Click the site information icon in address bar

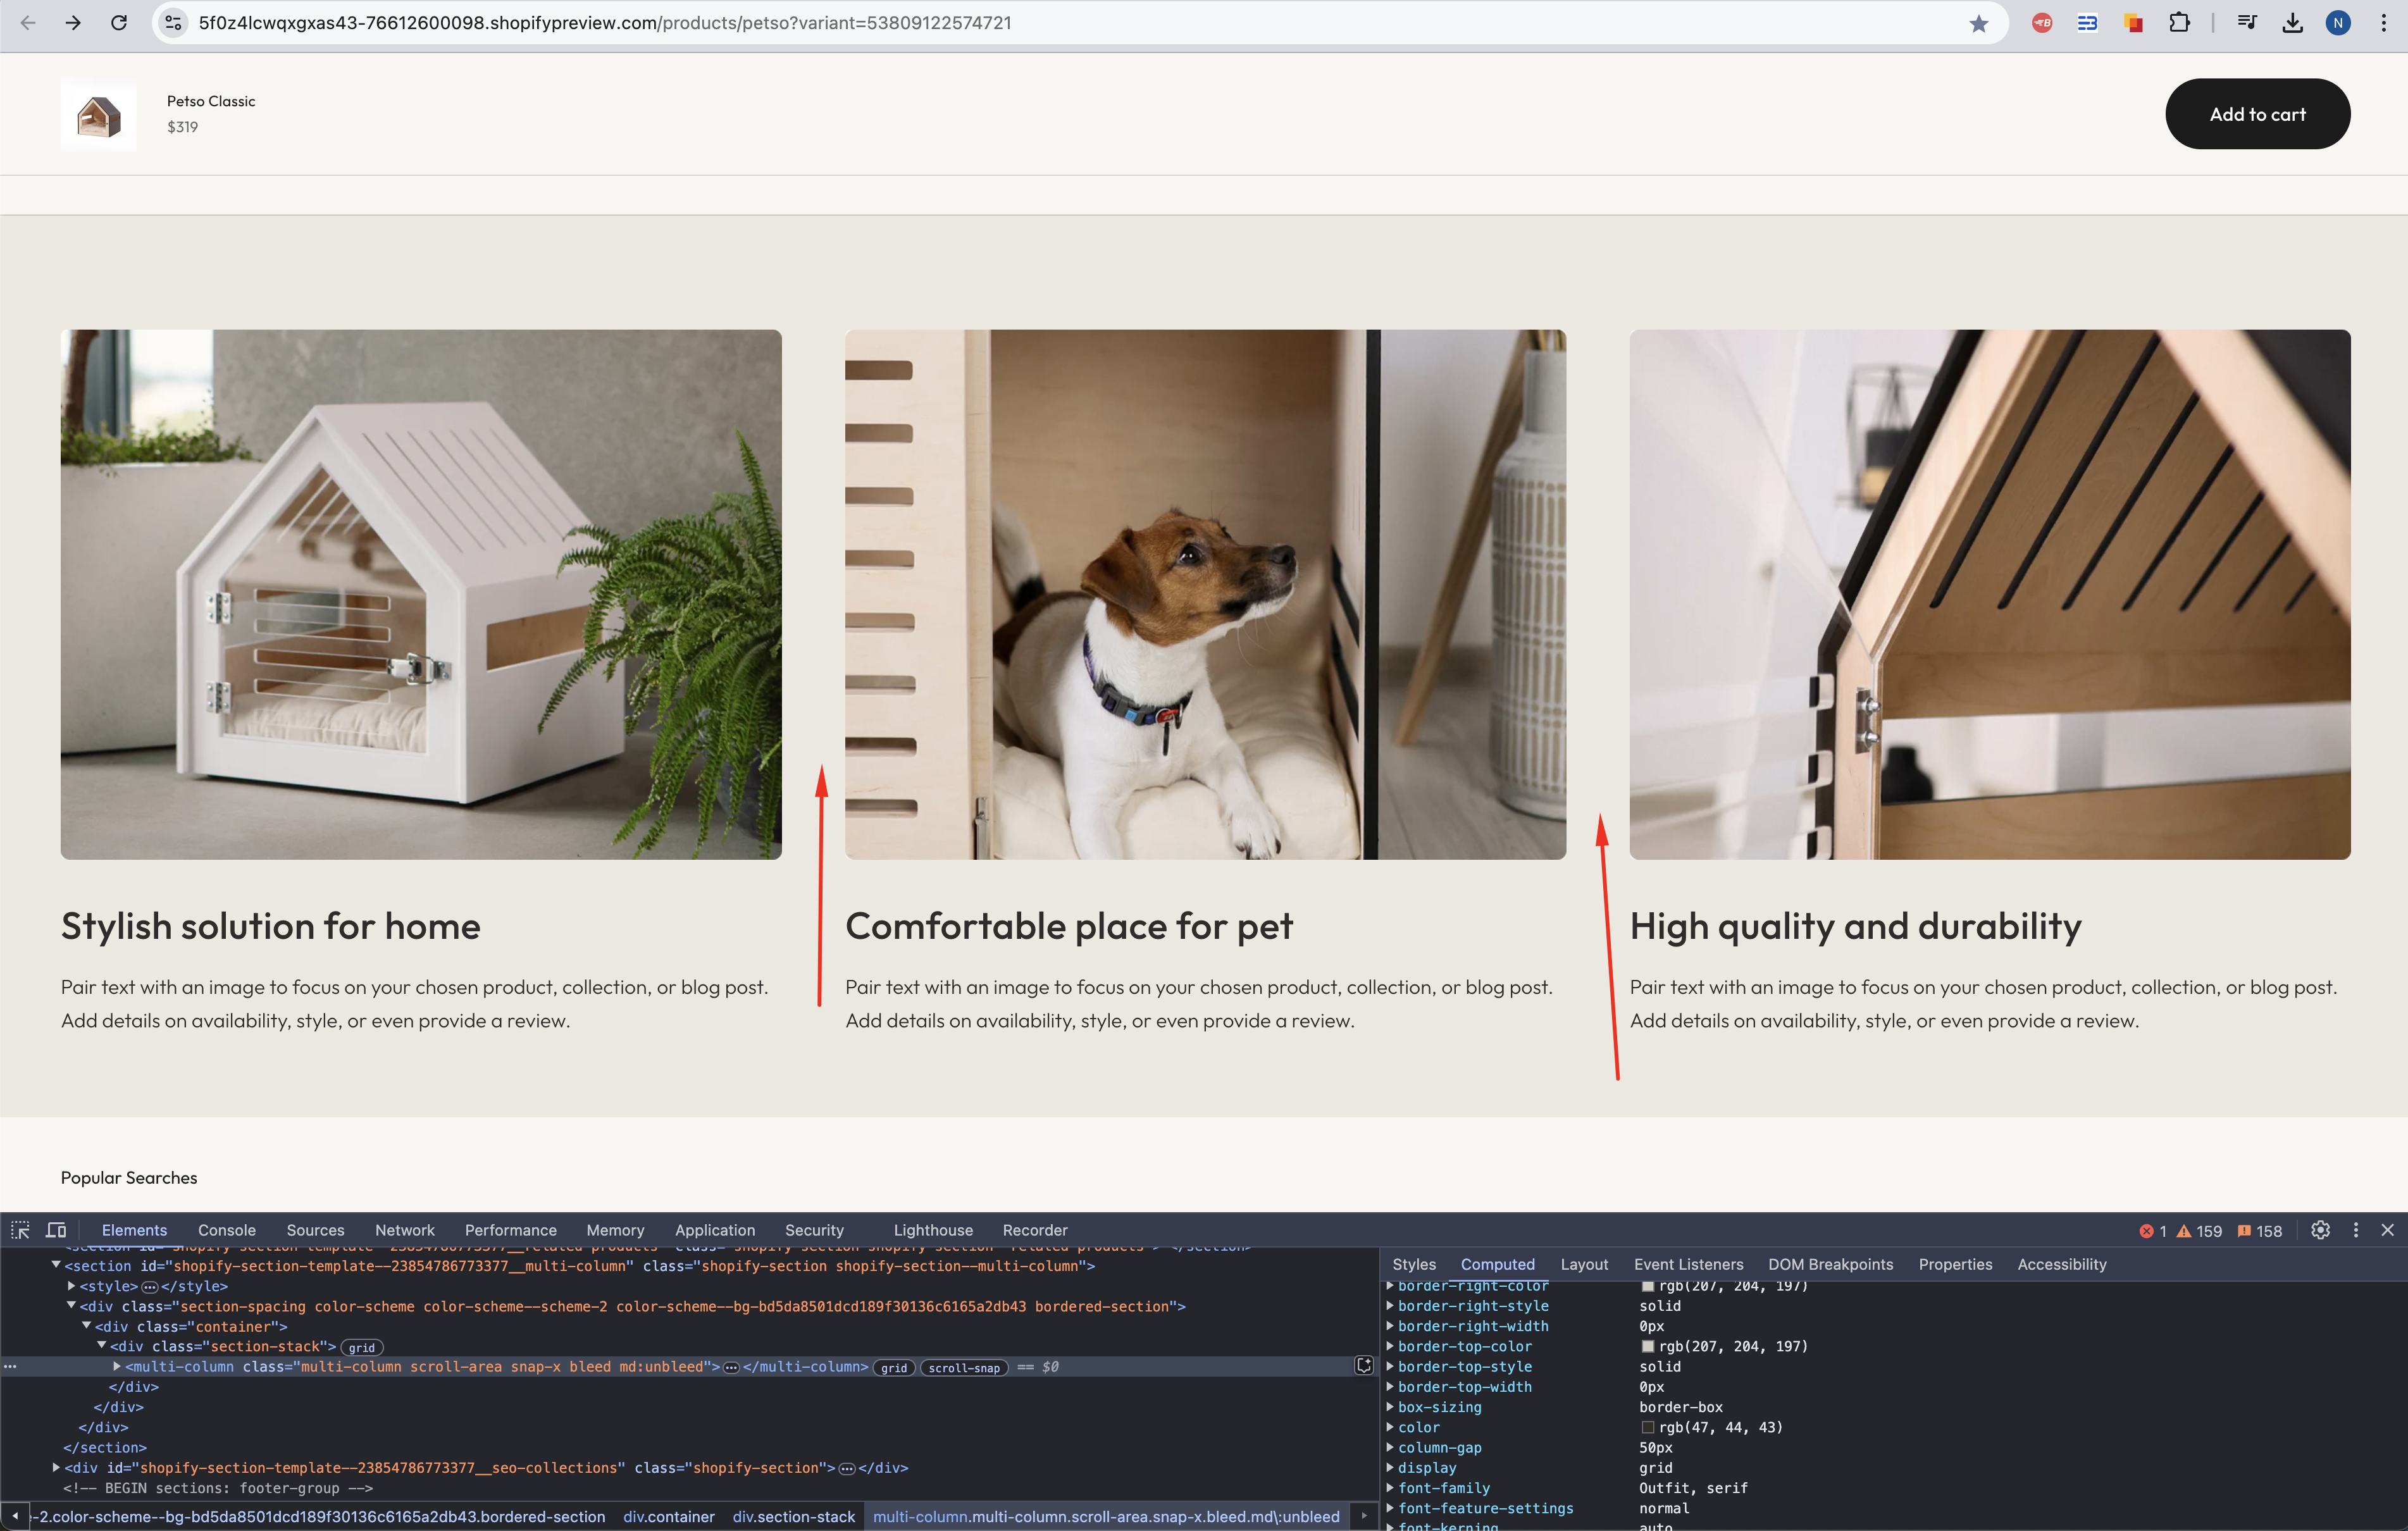click(173, 23)
